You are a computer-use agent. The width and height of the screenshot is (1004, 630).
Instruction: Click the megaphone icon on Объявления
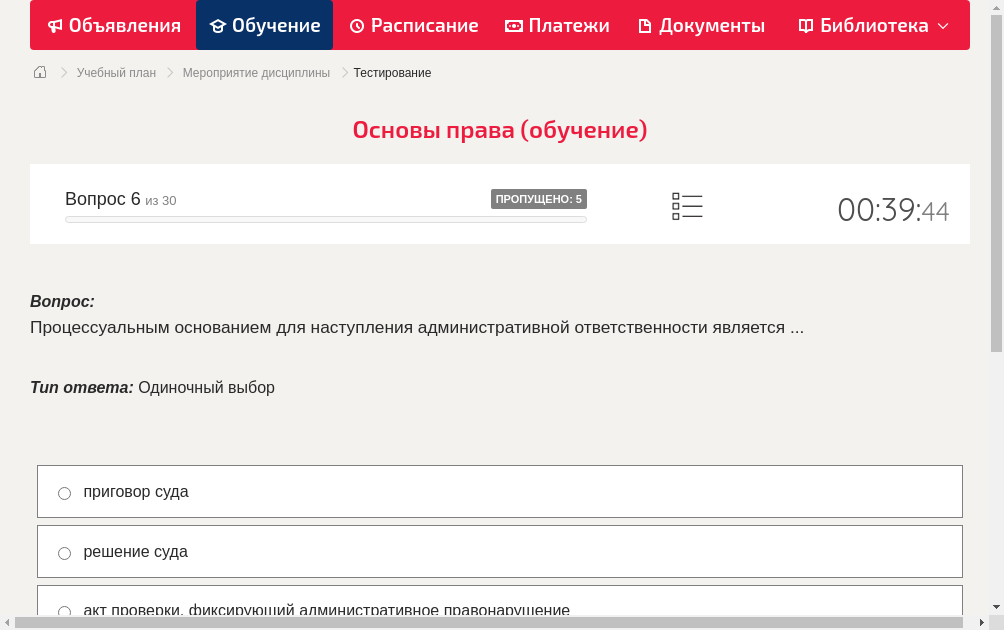55,25
